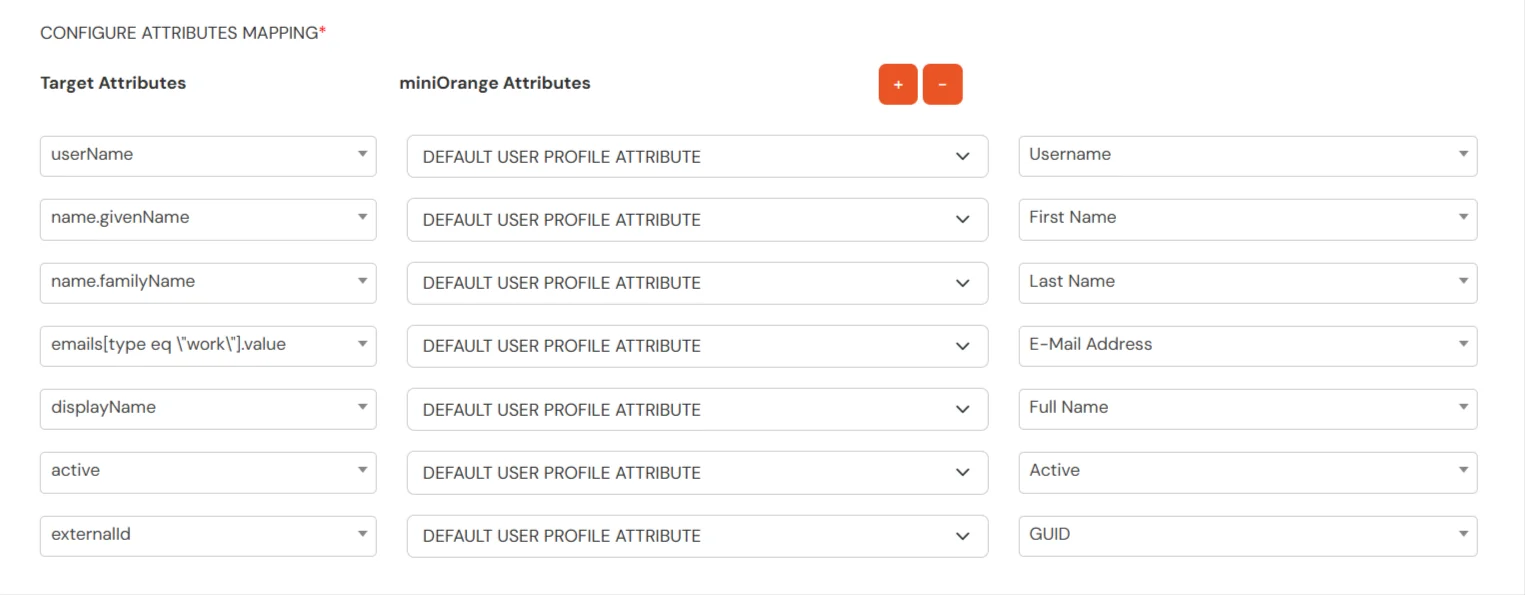This screenshot has height=595, width=1525.
Task: Expand the Full Name miniOrange attribute dropdown
Action: [1248, 409]
